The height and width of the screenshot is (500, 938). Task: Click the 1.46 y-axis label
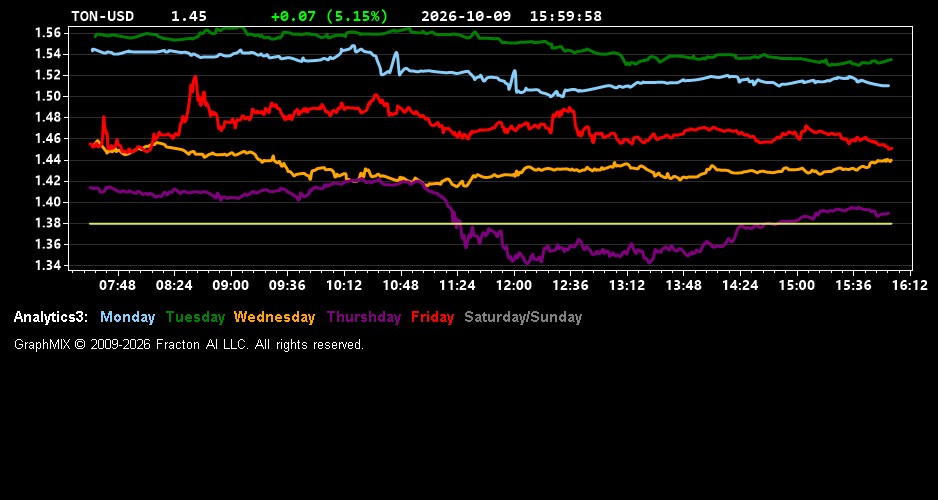coord(48,138)
